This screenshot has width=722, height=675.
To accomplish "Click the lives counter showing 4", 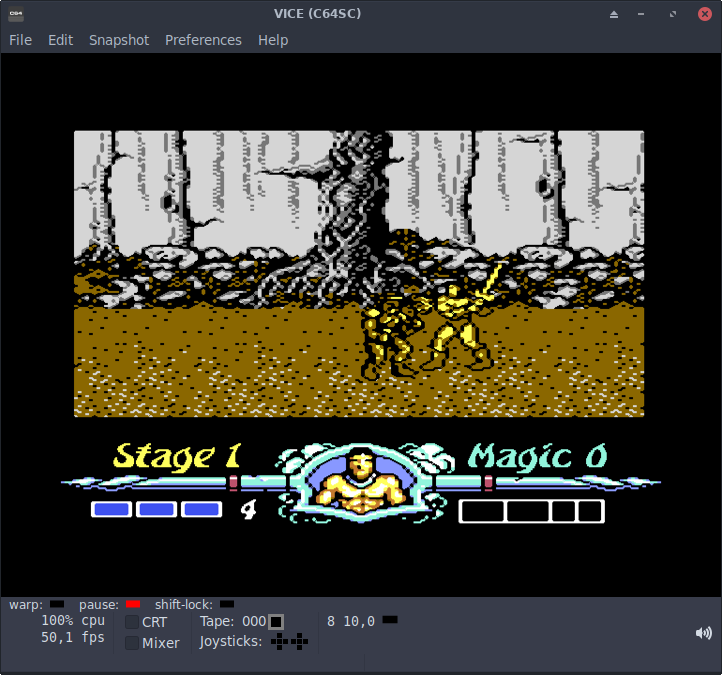I will (x=249, y=510).
